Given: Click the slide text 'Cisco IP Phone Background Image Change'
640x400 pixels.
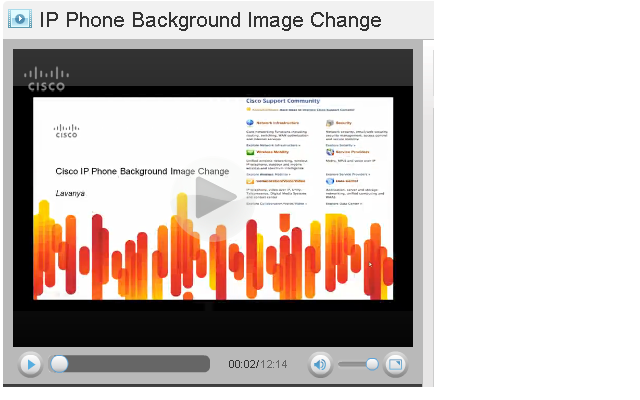Looking at the screenshot, I should pyautogui.click(x=142, y=171).
